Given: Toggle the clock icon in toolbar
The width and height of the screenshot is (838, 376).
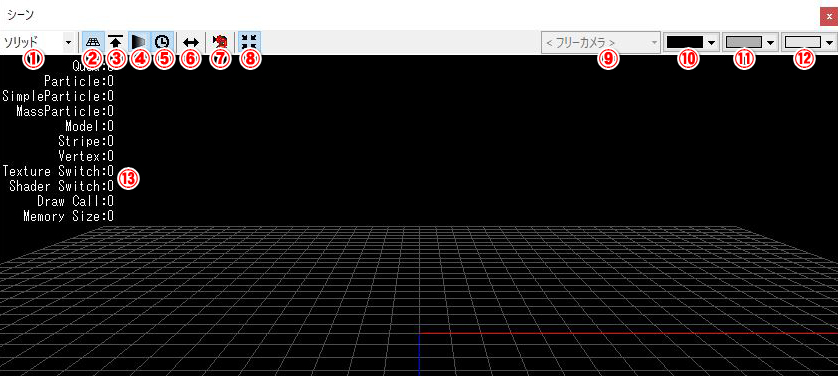Looking at the screenshot, I should [x=161, y=42].
